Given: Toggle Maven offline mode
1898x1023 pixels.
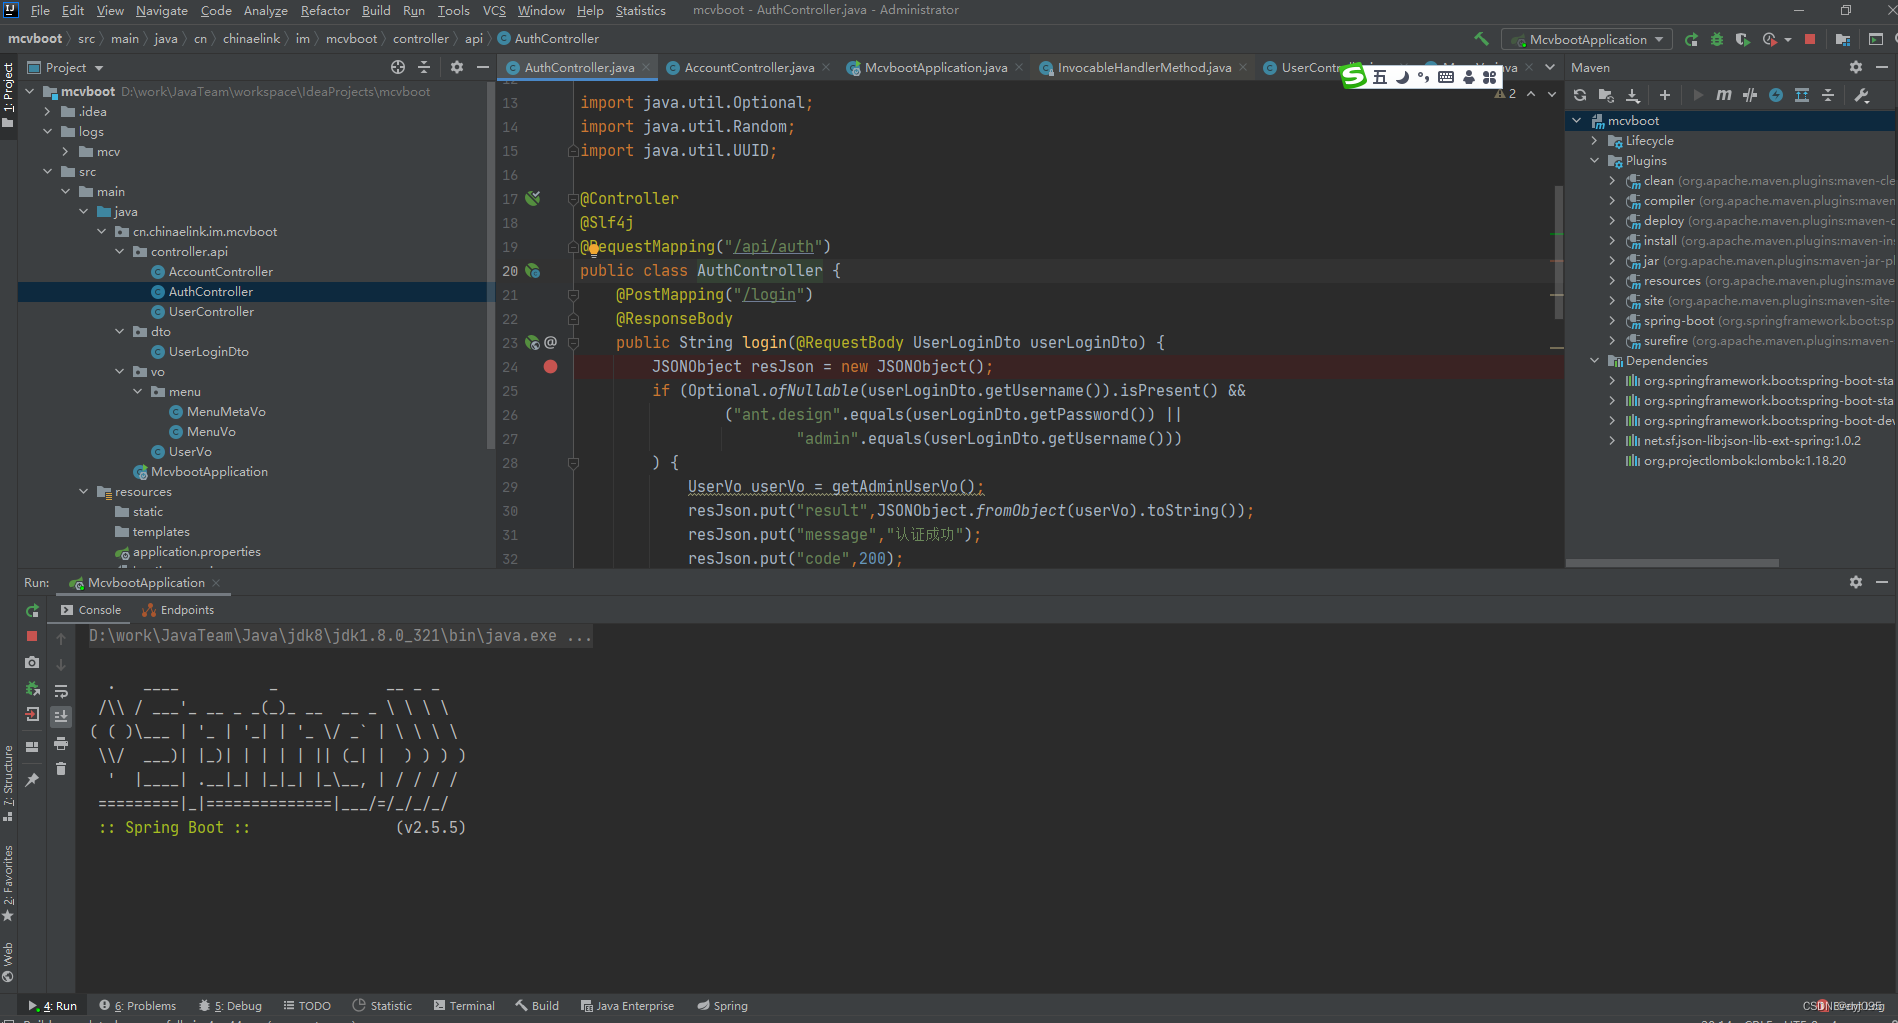Looking at the screenshot, I should [x=1750, y=95].
